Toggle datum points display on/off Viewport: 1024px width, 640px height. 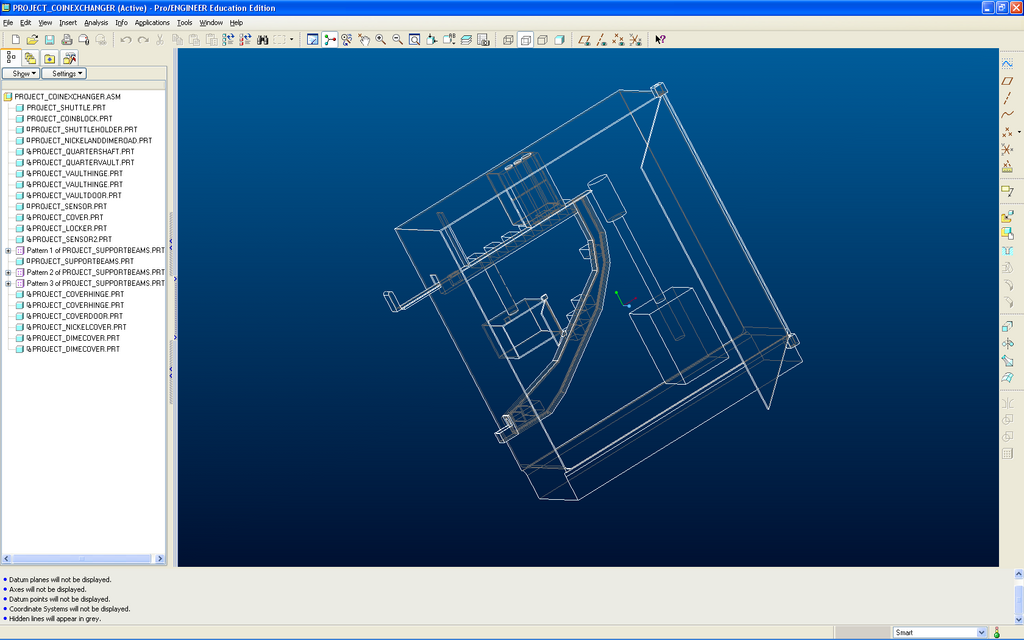618,40
